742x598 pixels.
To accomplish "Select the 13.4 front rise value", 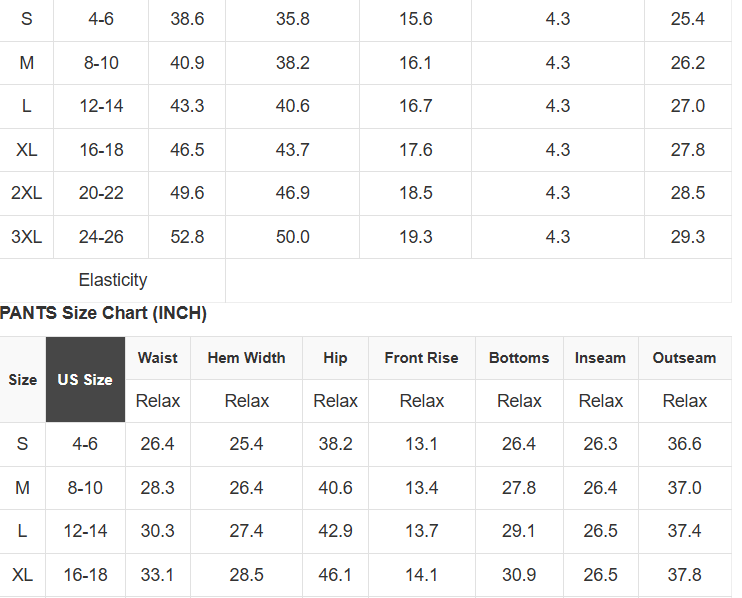I will pyautogui.click(x=422, y=488).
